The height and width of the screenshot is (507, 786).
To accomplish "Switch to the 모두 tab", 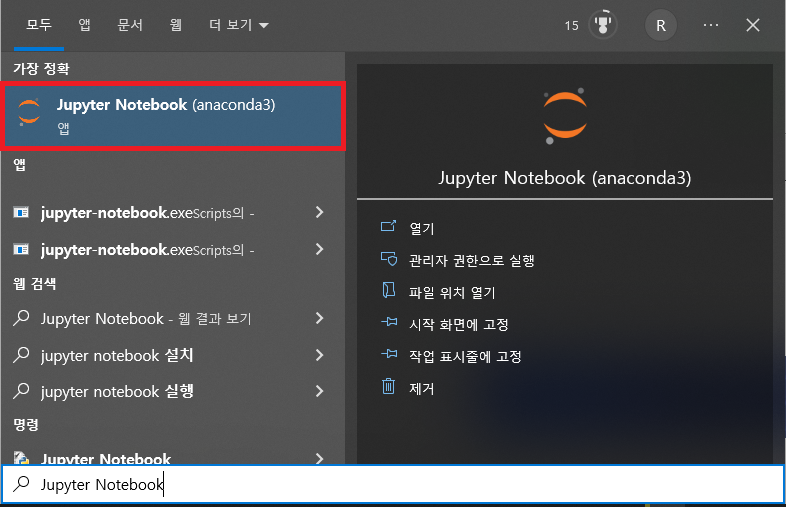I will (39, 25).
